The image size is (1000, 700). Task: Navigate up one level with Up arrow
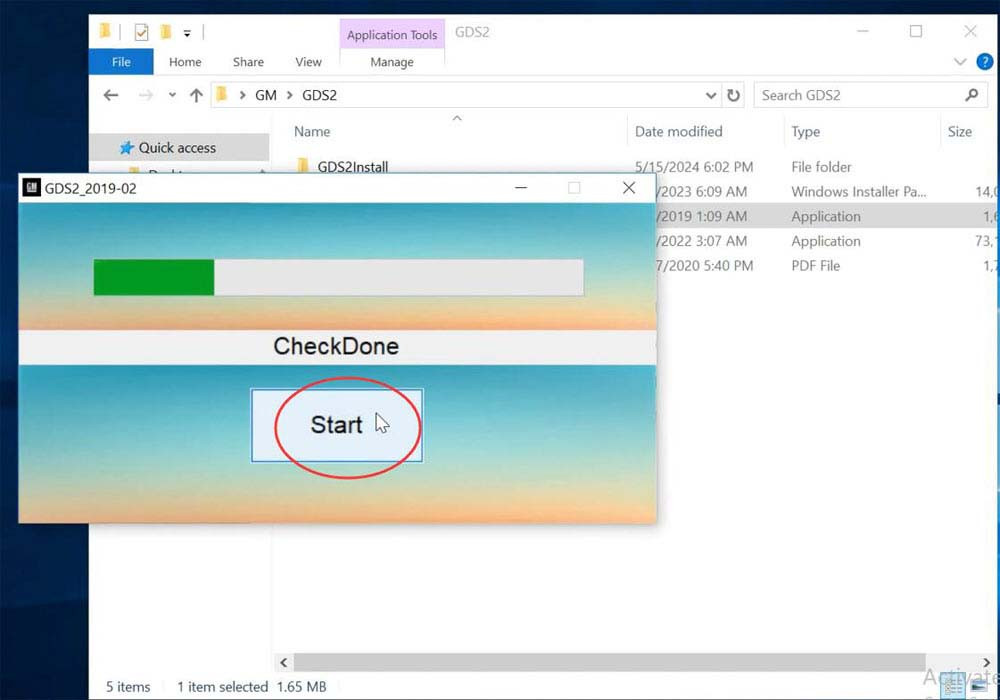196,95
